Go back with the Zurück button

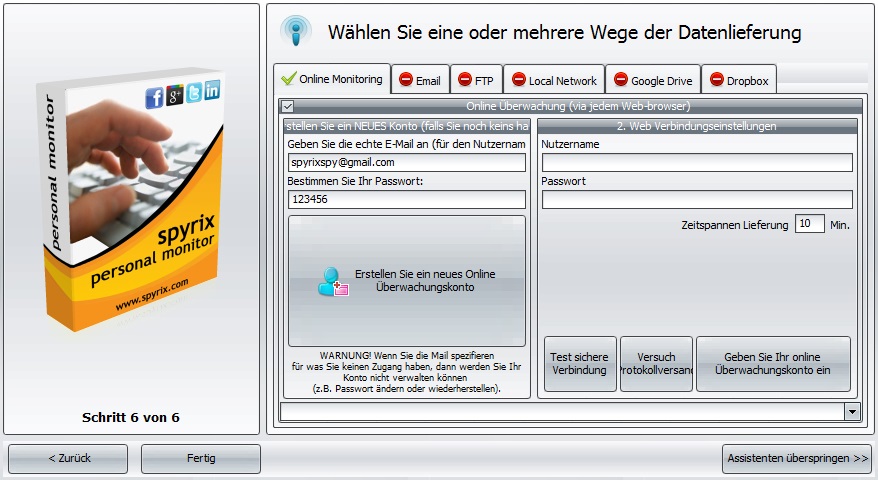[x=68, y=458]
